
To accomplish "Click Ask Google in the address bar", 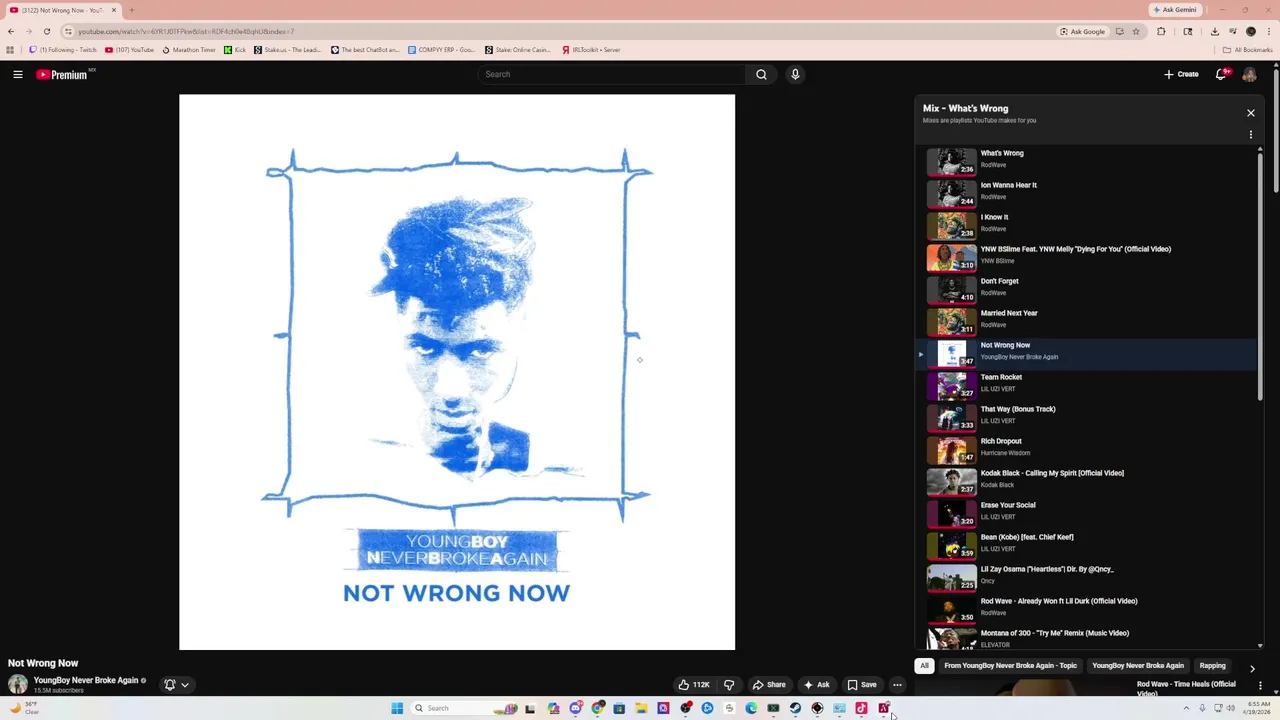I will (1082, 31).
